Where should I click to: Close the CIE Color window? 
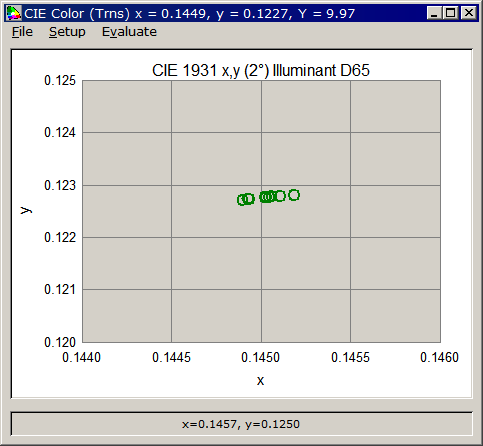(469, 13)
